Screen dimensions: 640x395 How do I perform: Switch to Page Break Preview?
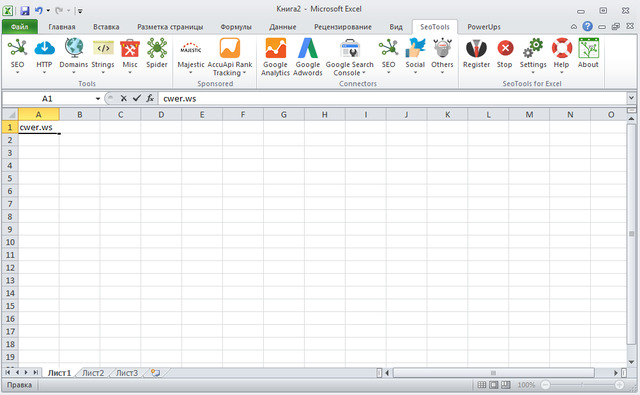pos(506,385)
